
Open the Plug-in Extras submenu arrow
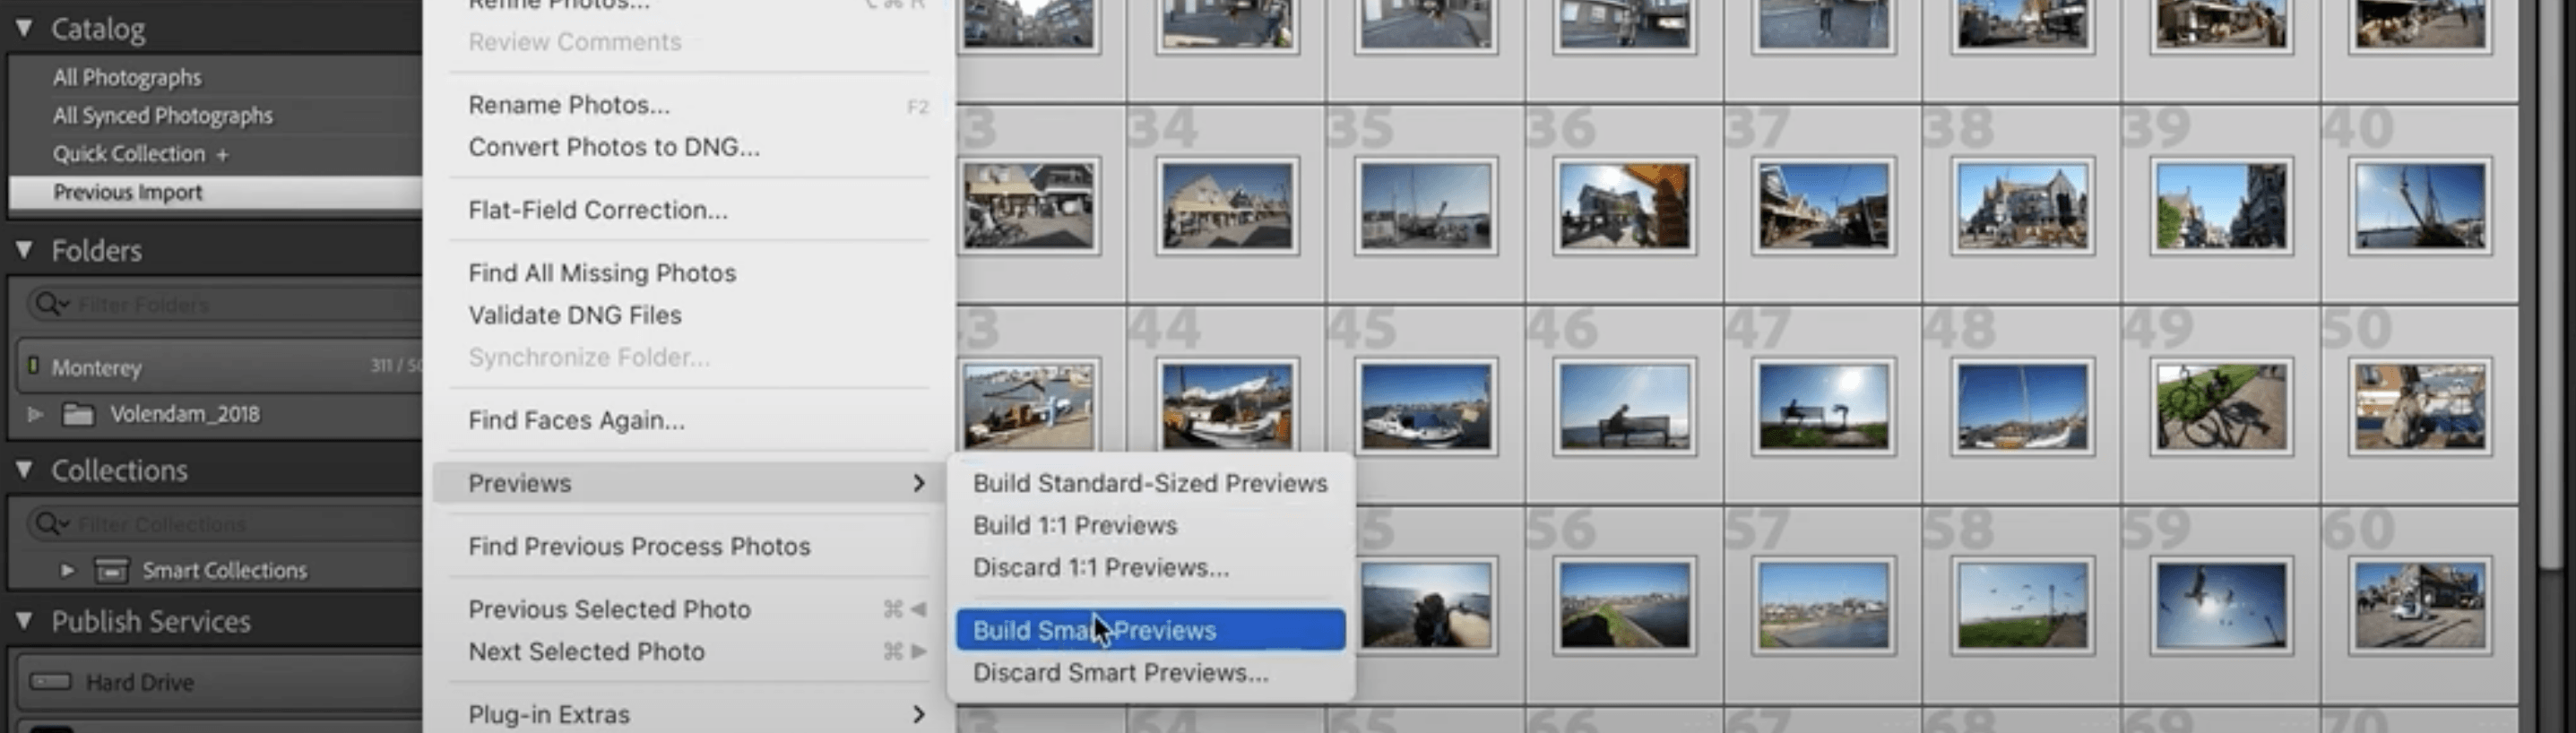tap(918, 714)
